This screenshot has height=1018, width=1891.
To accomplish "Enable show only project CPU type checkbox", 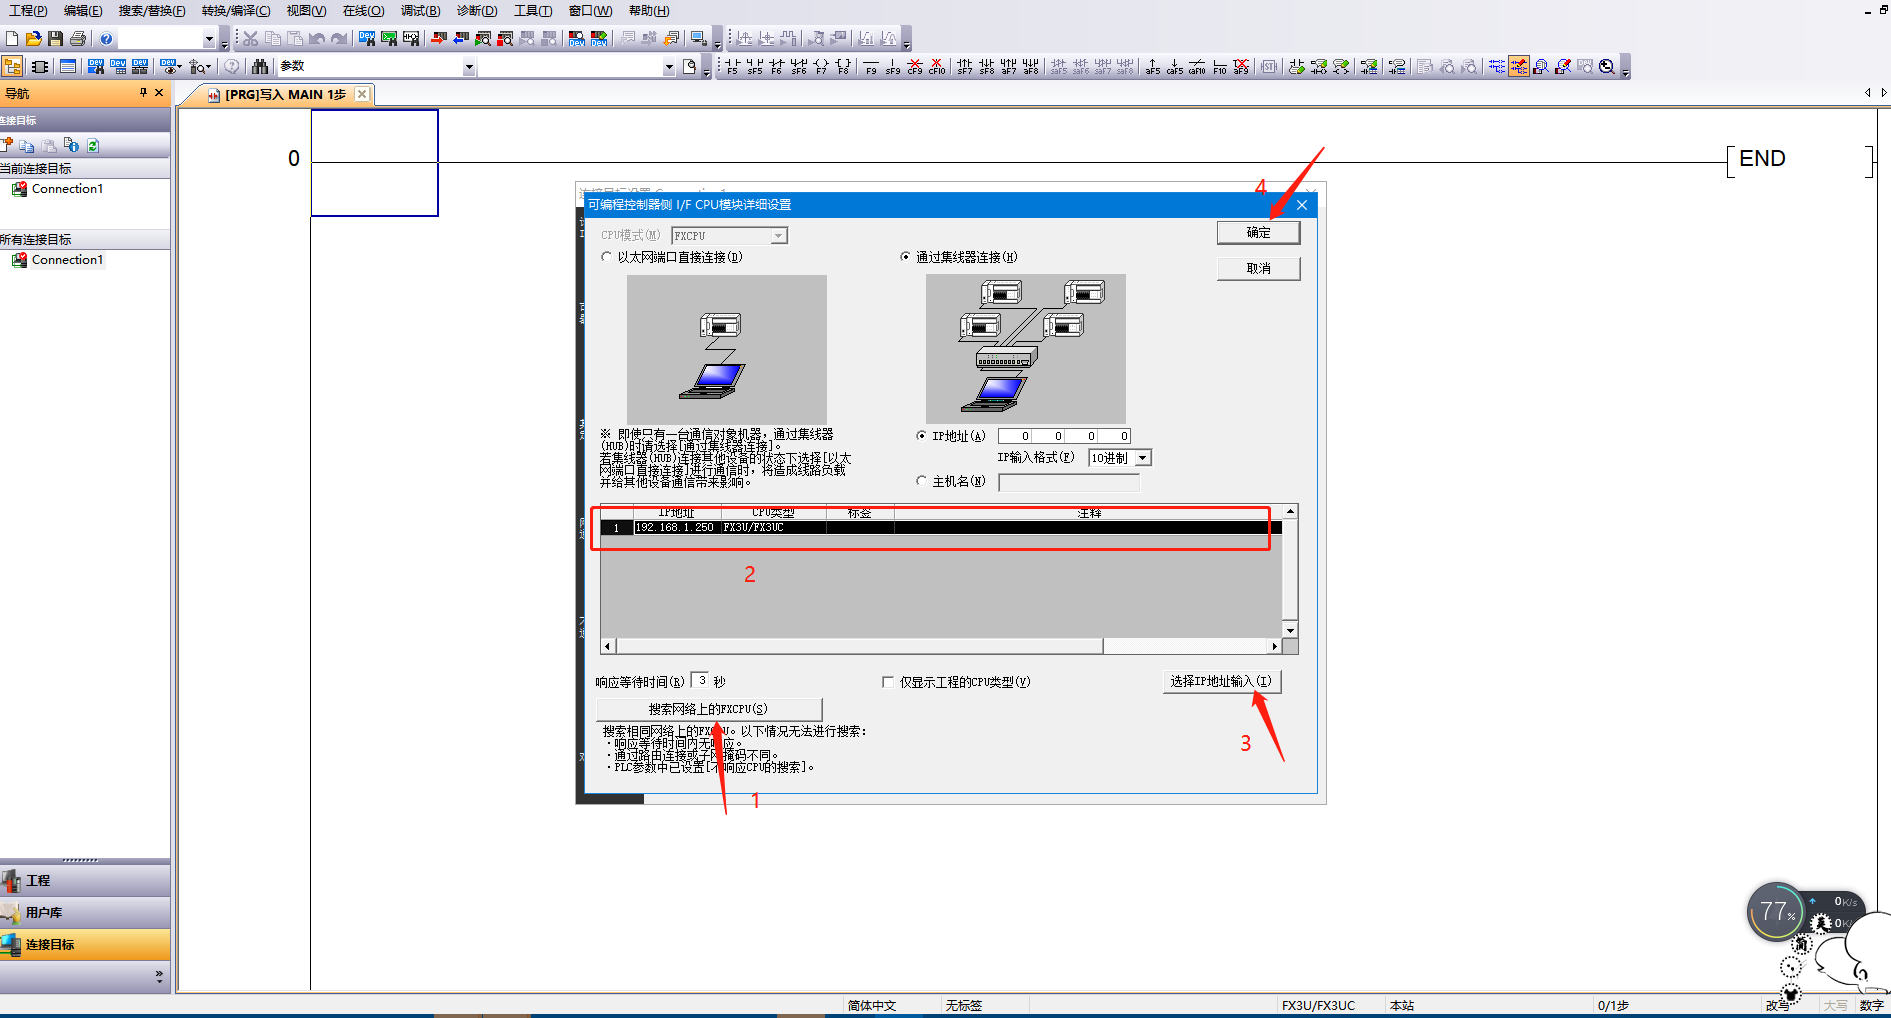I will (x=888, y=682).
